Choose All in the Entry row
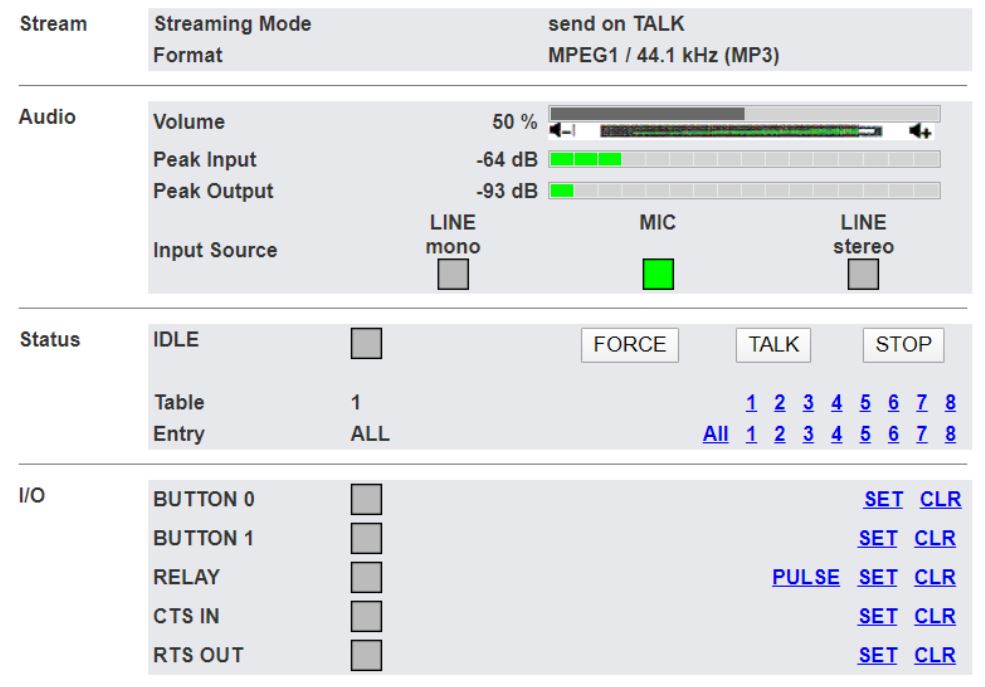 (714, 434)
